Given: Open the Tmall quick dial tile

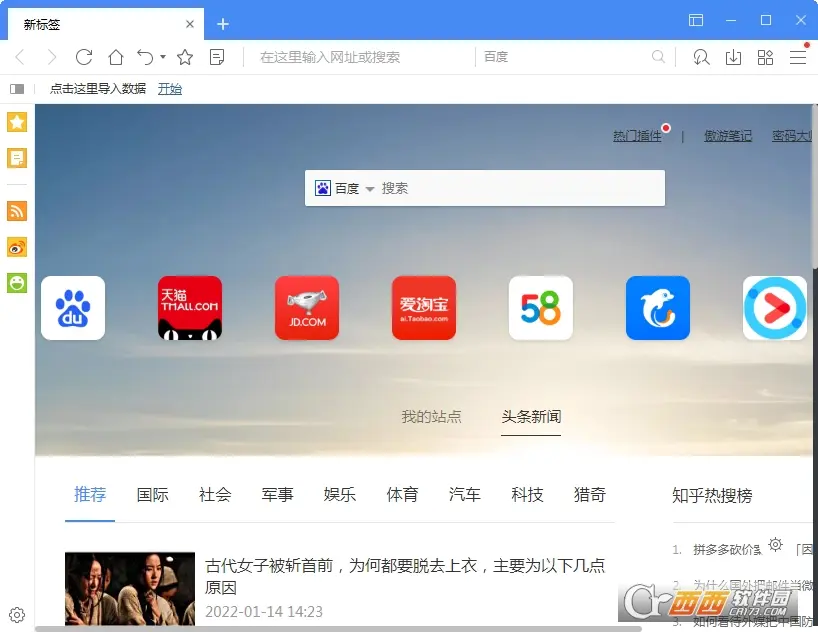Looking at the screenshot, I should pyautogui.click(x=190, y=308).
